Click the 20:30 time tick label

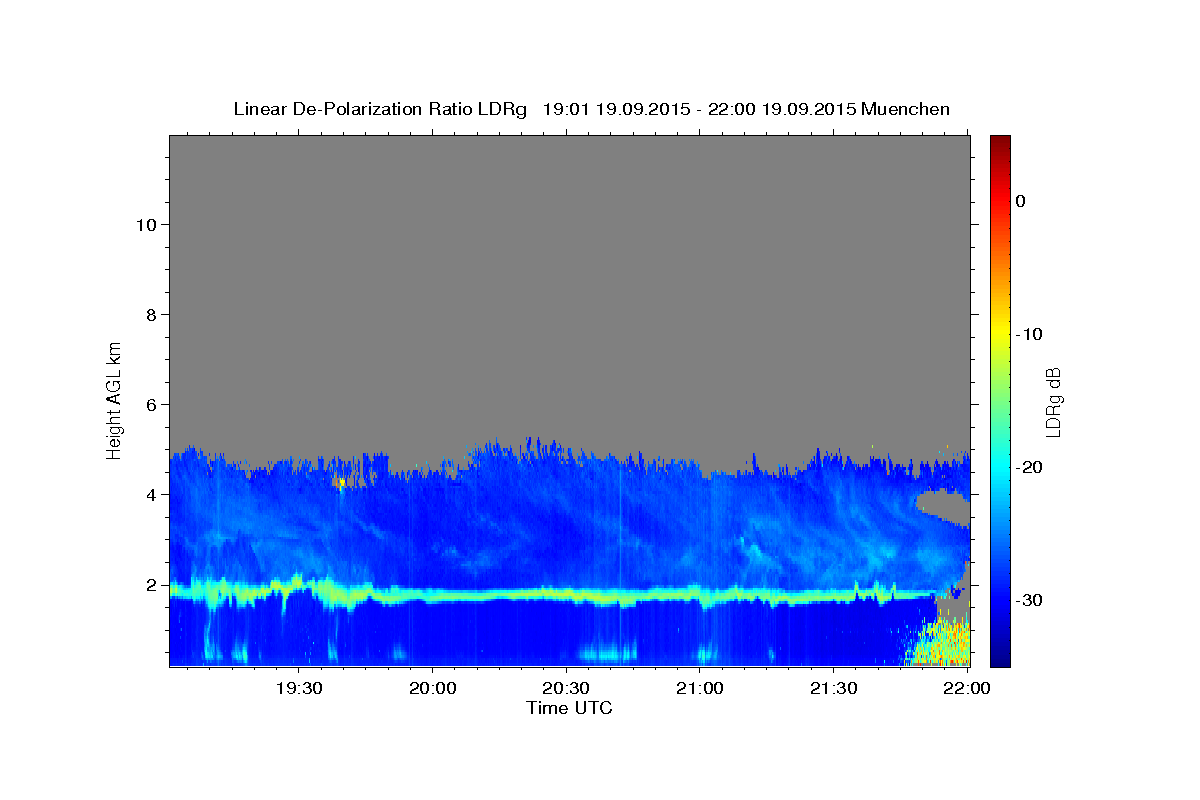click(x=567, y=688)
